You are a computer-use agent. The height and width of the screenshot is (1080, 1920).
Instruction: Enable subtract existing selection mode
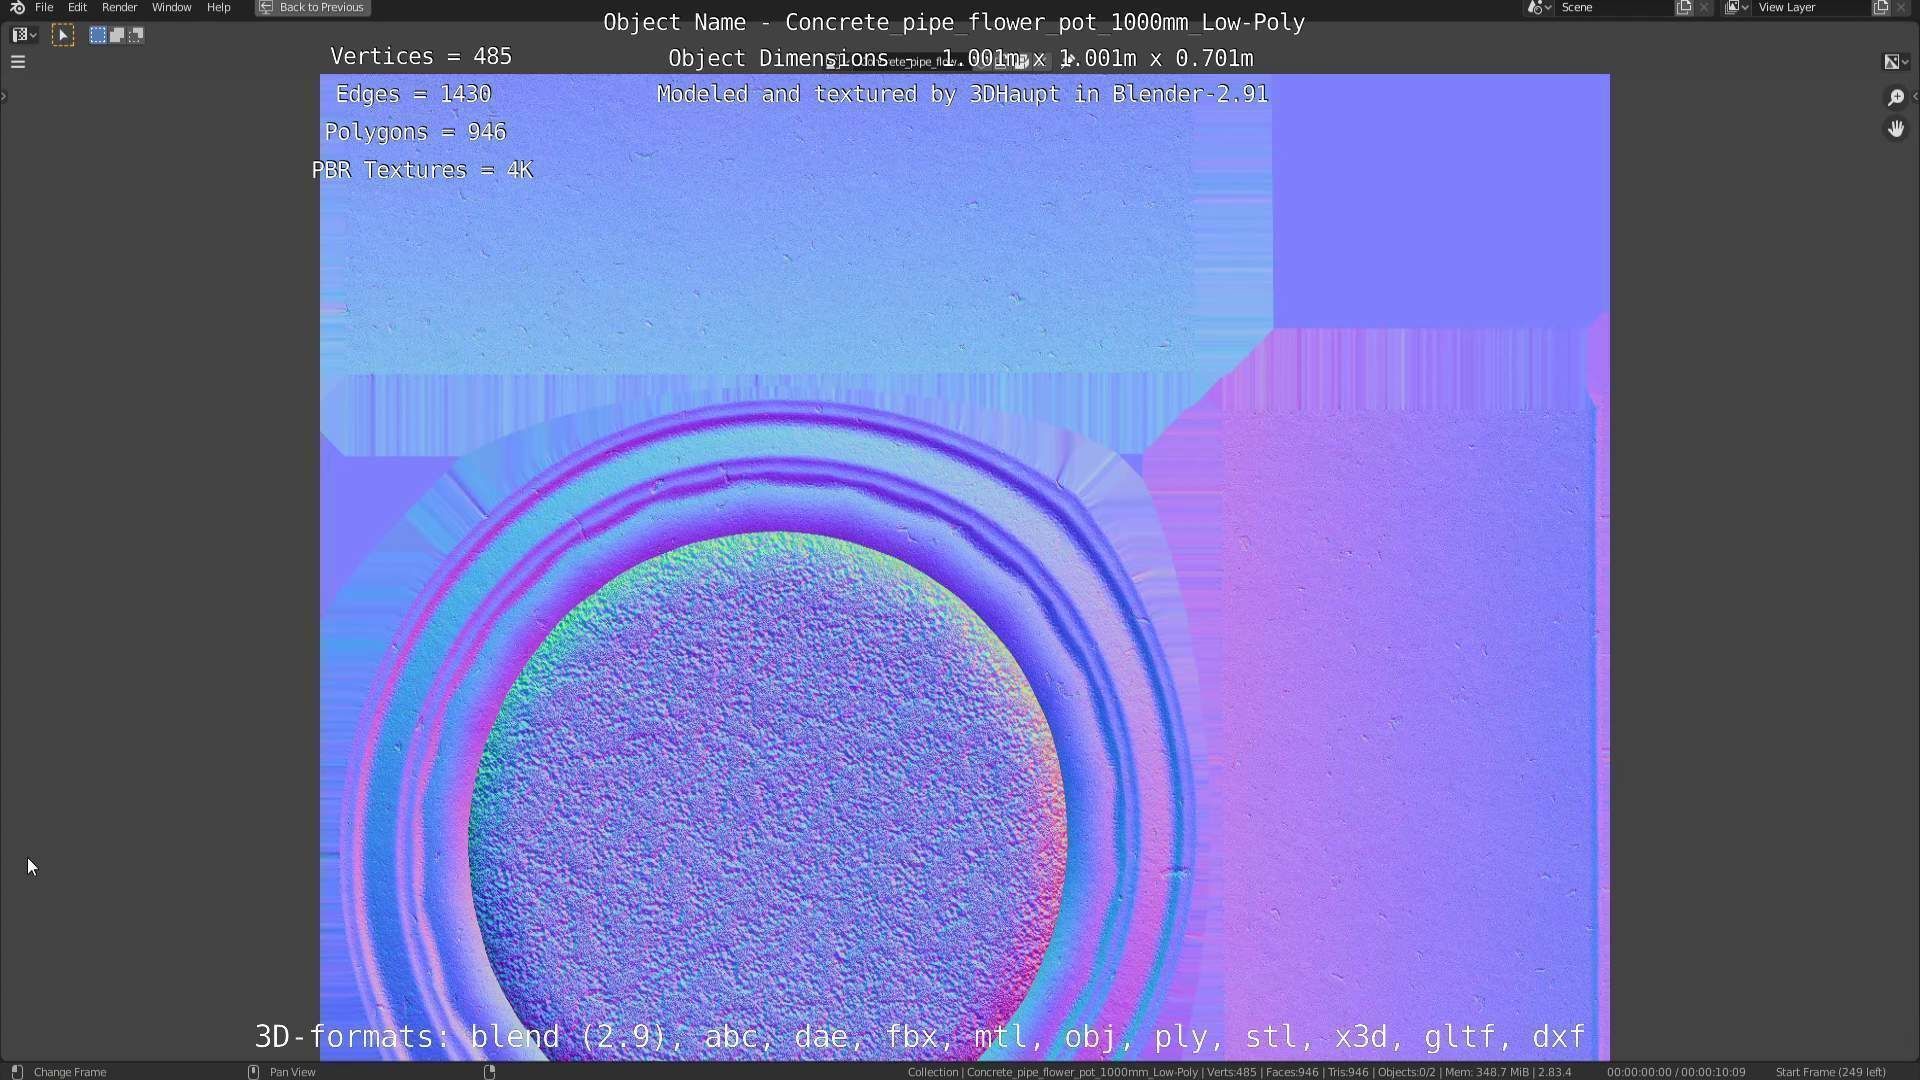pos(136,35)
